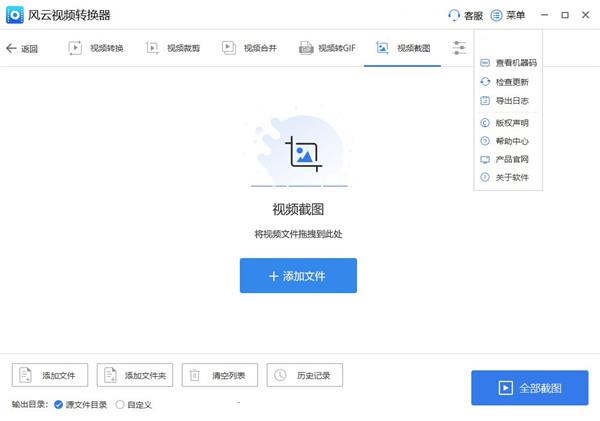This screenshot has width=600, height=421.
Task: Click the copyright icon beside 版权声明
Action: (485, 123)
